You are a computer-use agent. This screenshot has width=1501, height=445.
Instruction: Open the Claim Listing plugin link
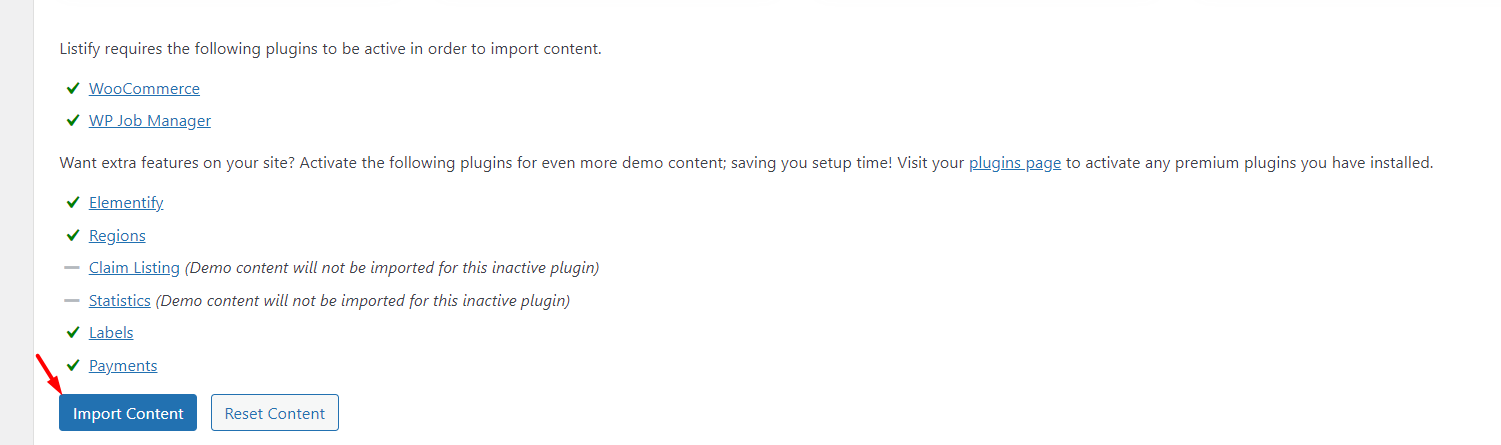click(134, 268)
